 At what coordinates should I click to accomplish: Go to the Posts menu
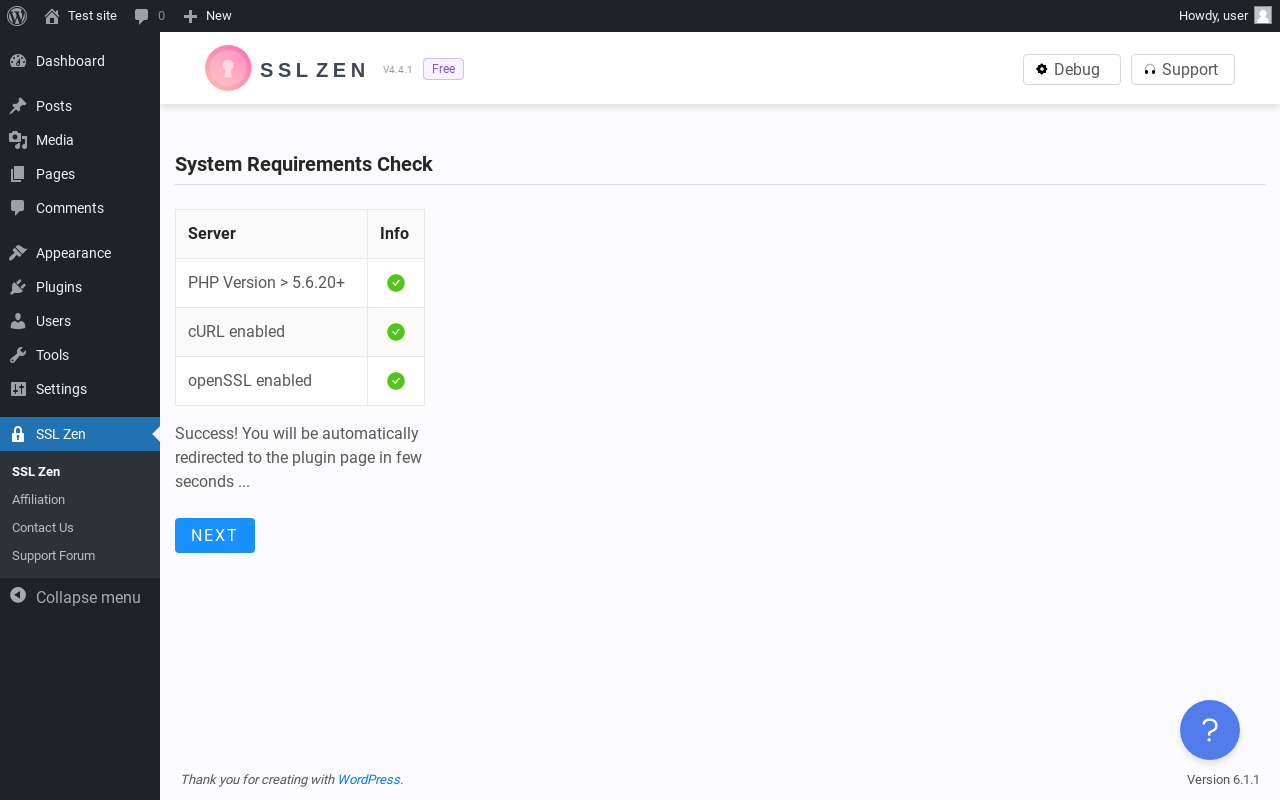pyautogui.click(x=80, y=106)
